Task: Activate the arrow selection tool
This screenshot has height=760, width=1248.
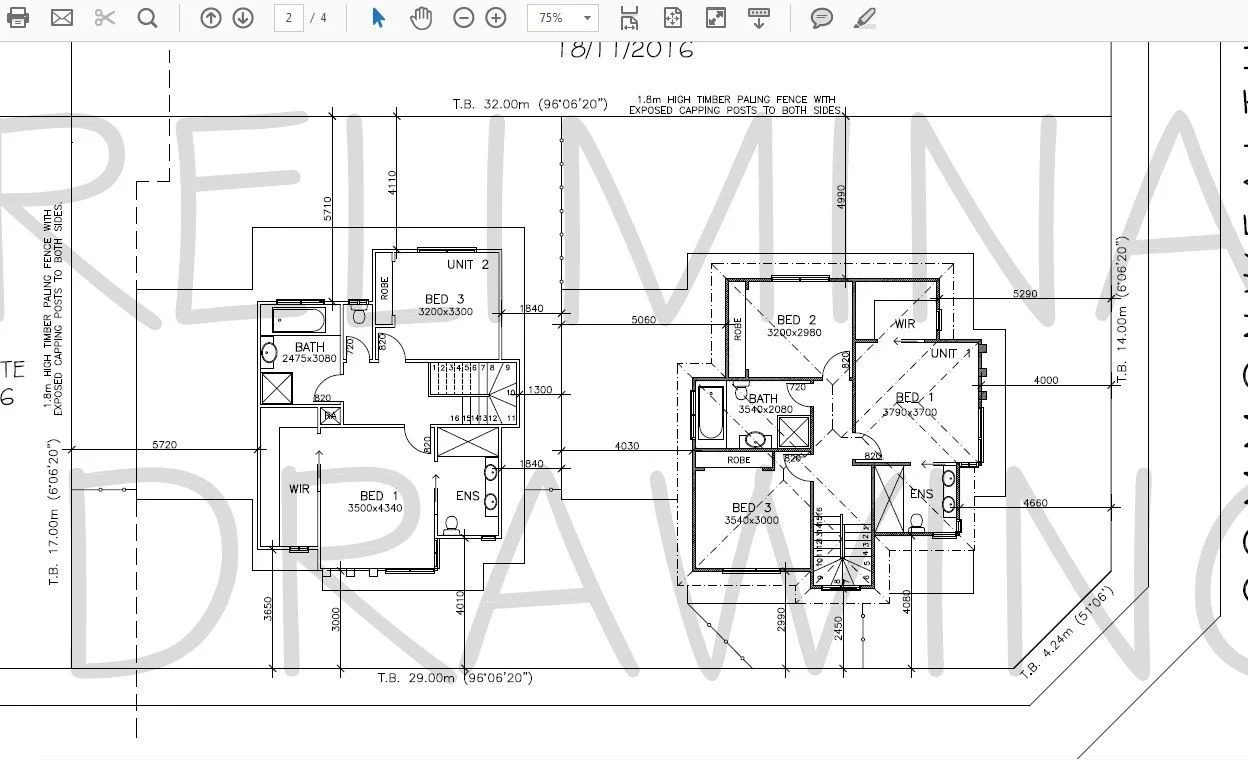Action: pos(378,18)
